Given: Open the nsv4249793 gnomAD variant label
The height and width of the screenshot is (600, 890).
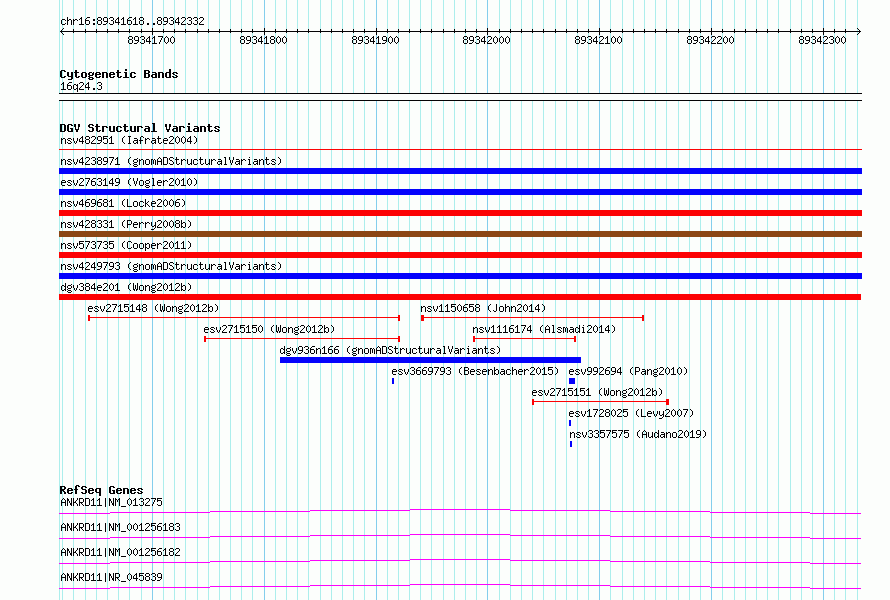Looking at the screenshot, I should click(x=171, y=266).
